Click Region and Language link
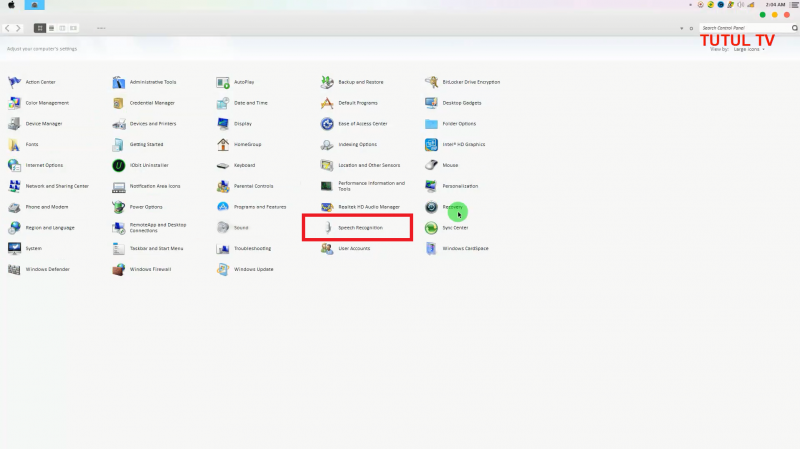 (x=50, y=228)
